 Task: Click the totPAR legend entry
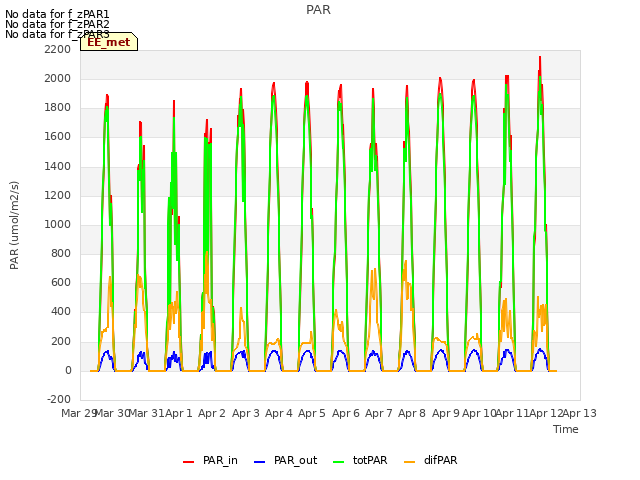360,460
